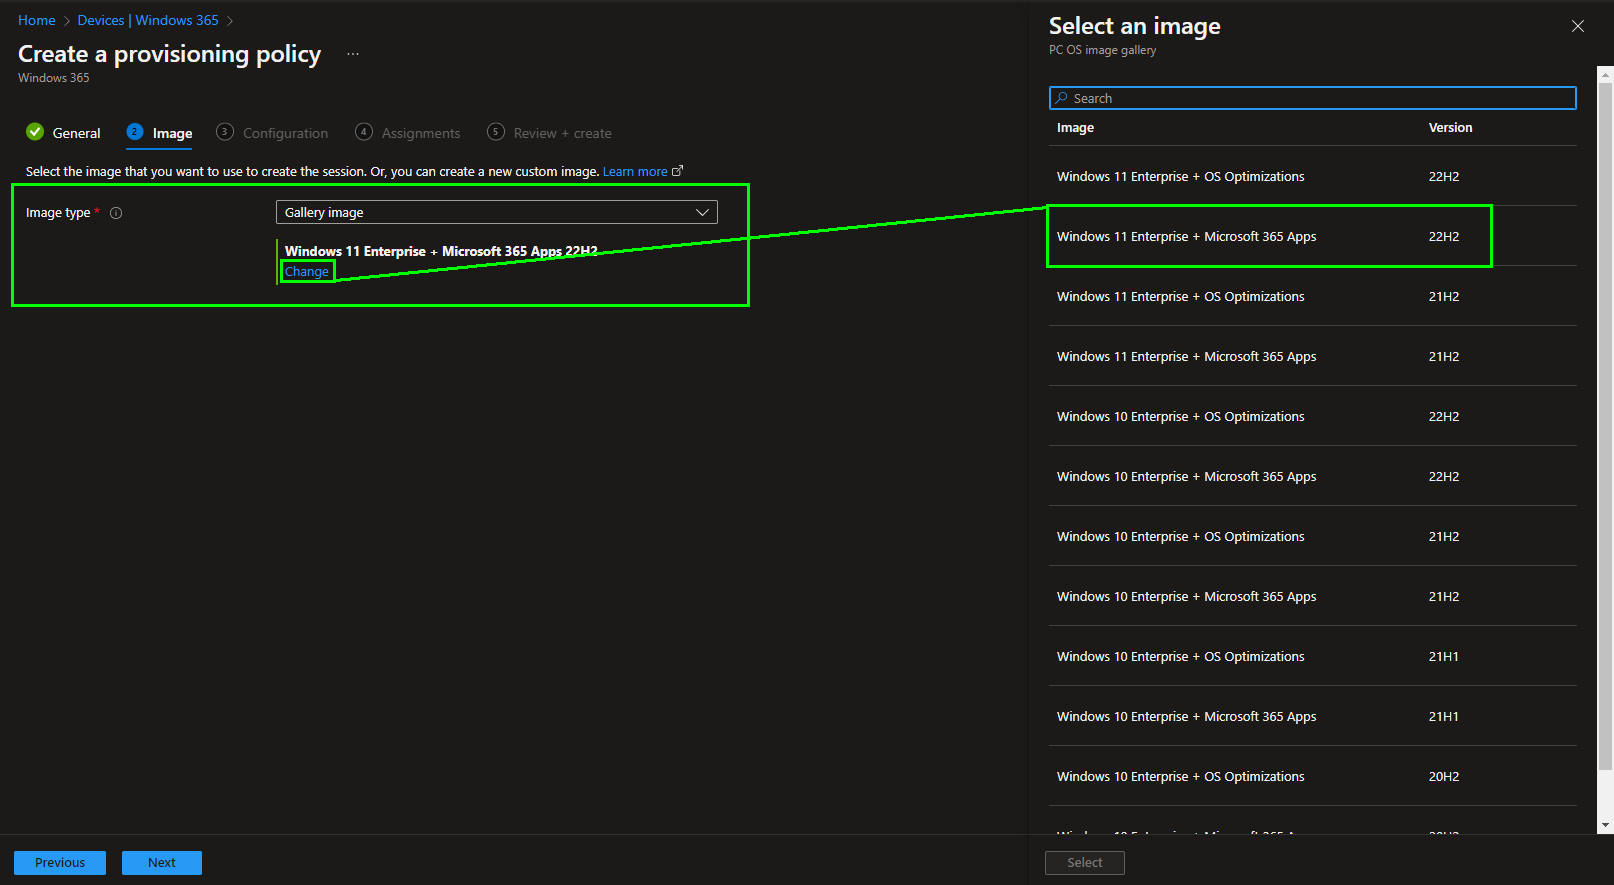Go to the Configuration step tab
1614x885 pixels.
(284, 133)
